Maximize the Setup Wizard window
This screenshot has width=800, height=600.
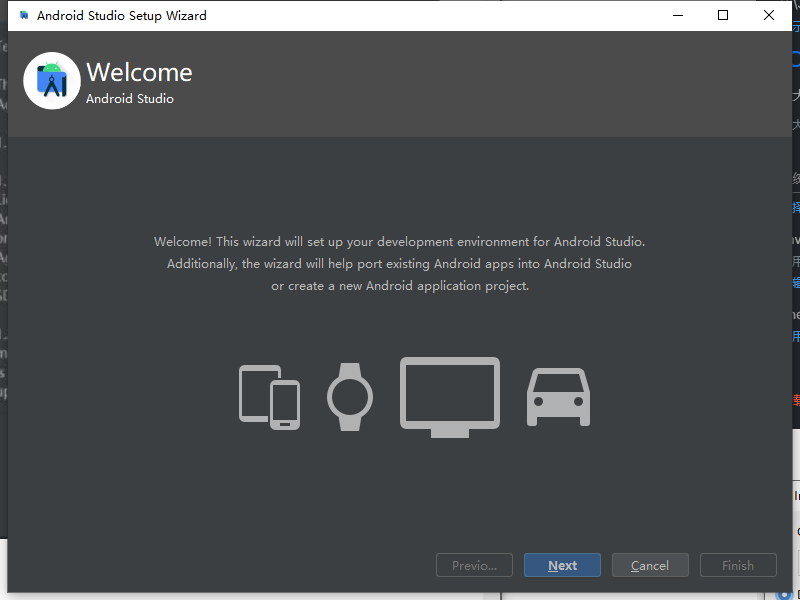[x=722, y=15]
